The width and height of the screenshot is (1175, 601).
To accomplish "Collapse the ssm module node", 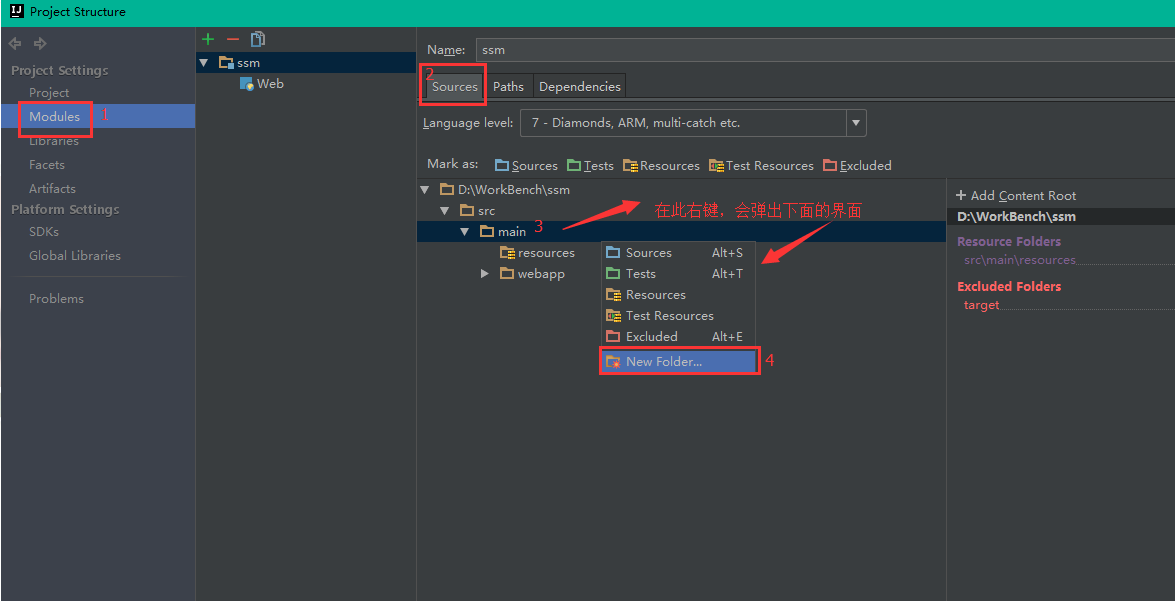I will 204,62.
